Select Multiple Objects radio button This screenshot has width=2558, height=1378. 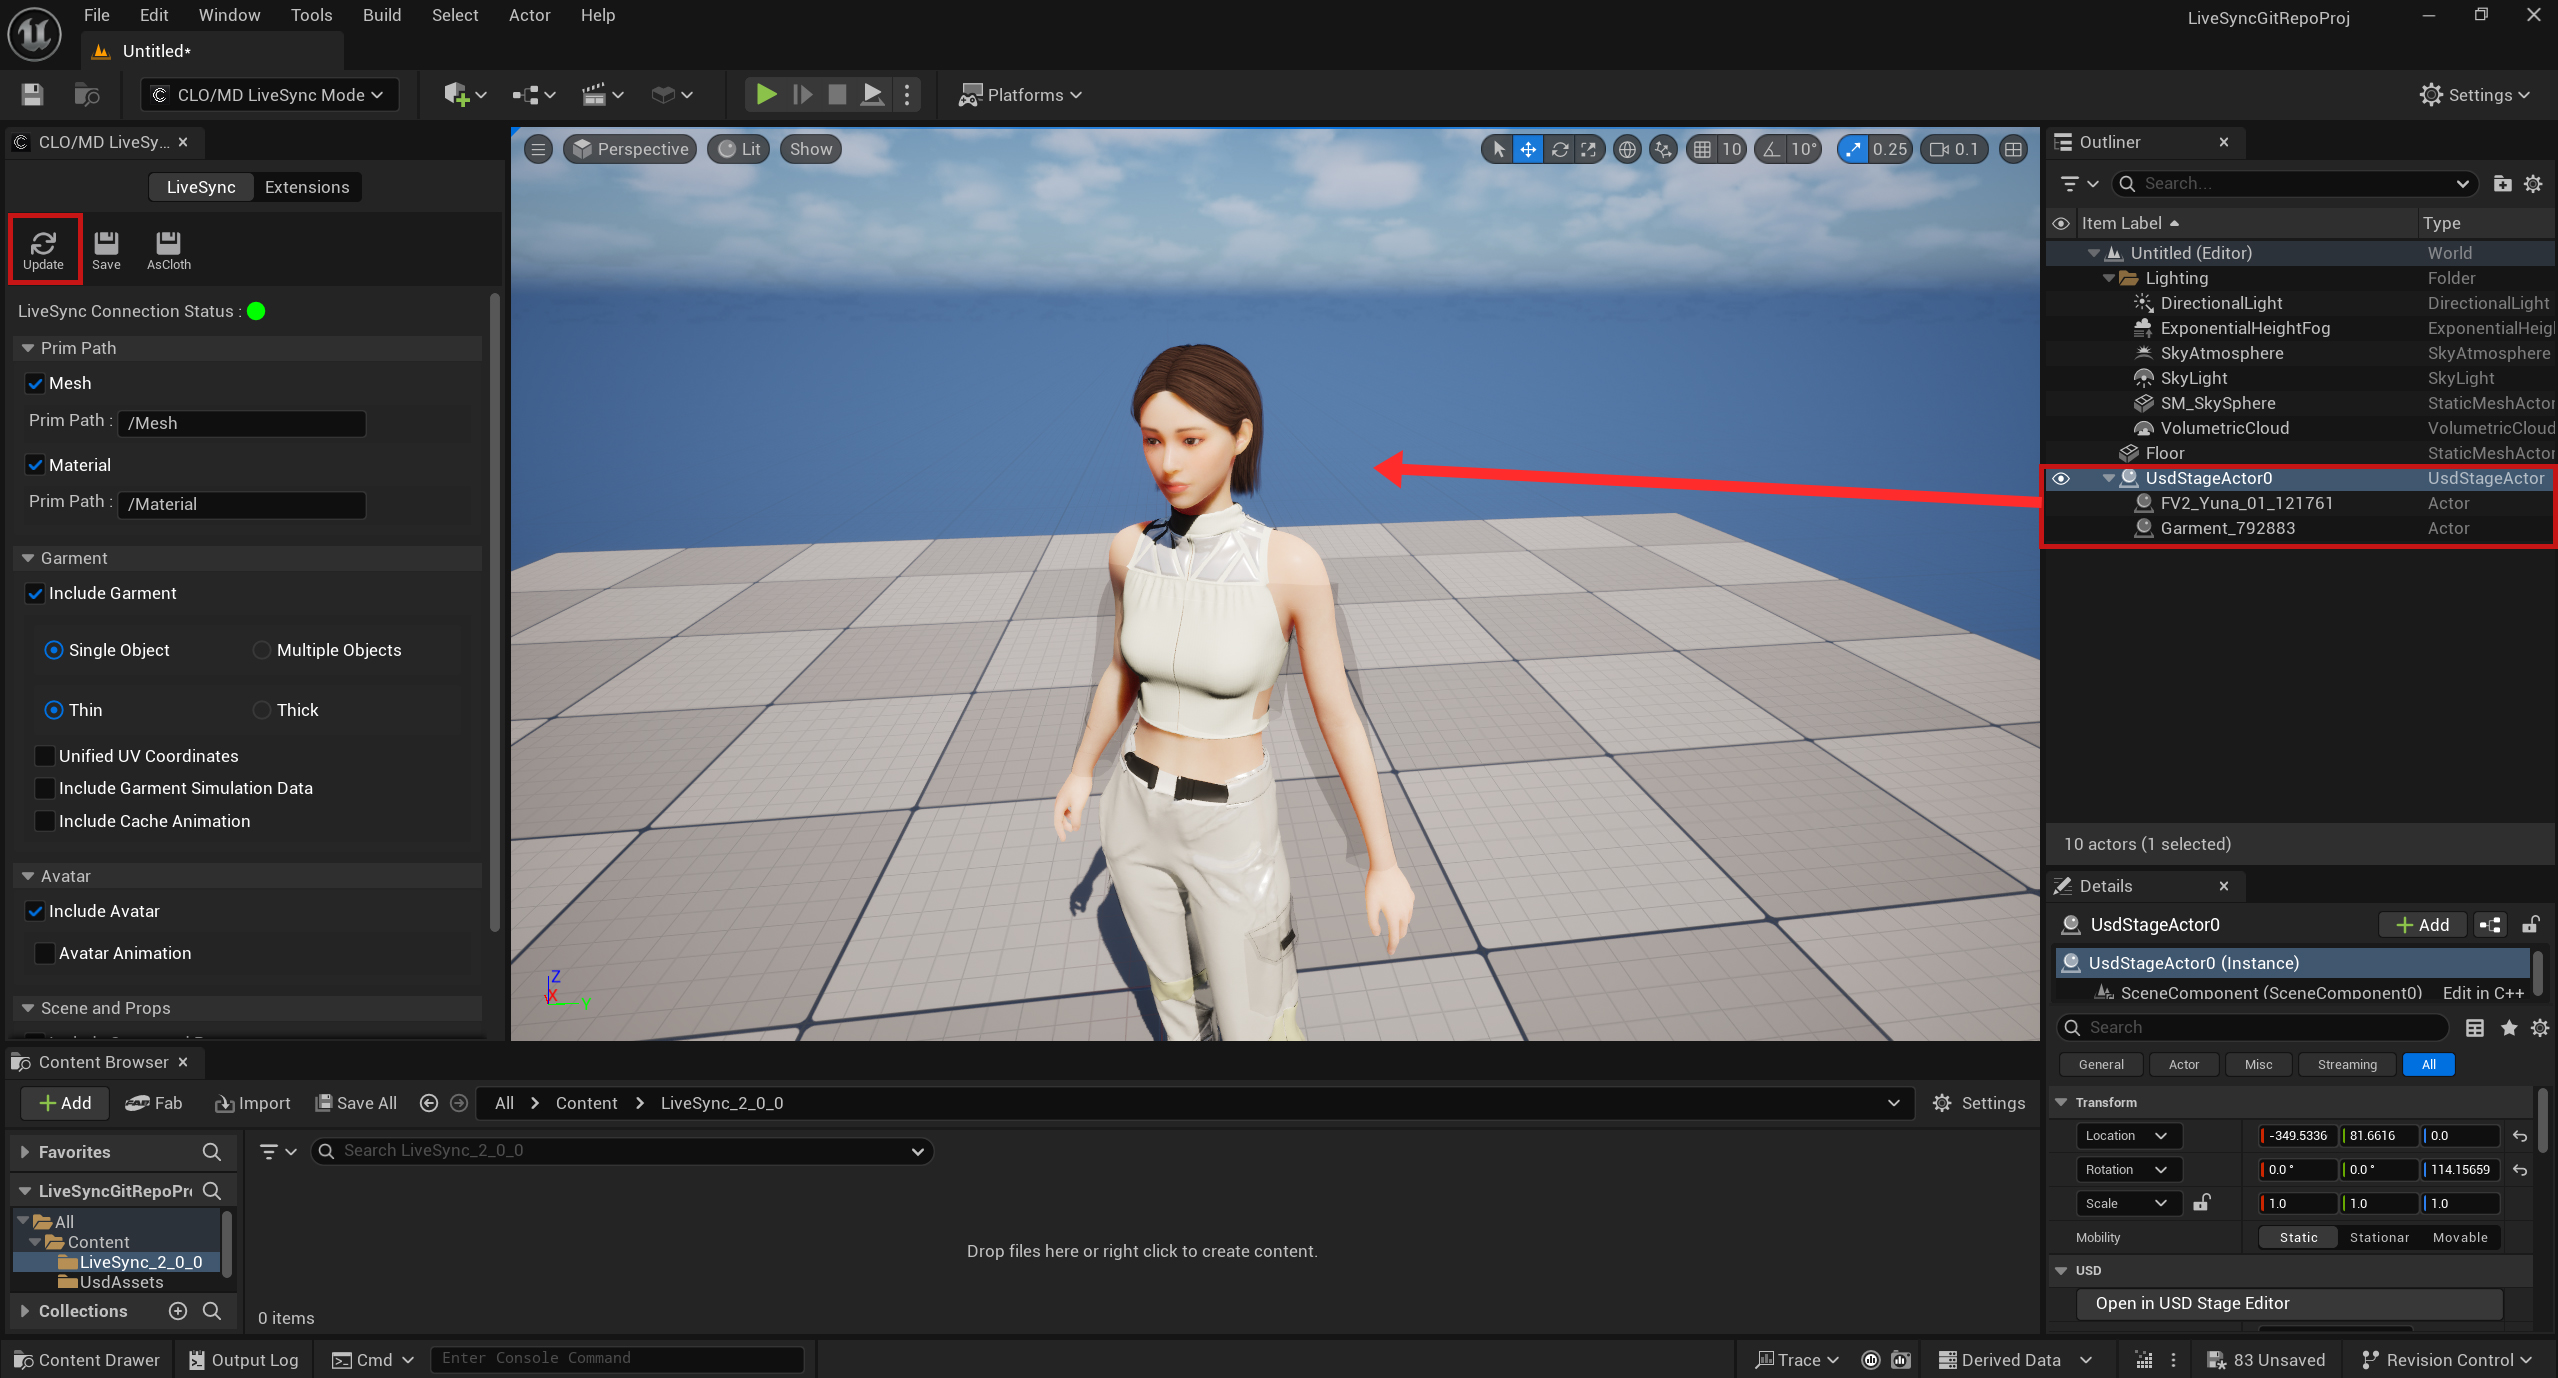[262, 650]
